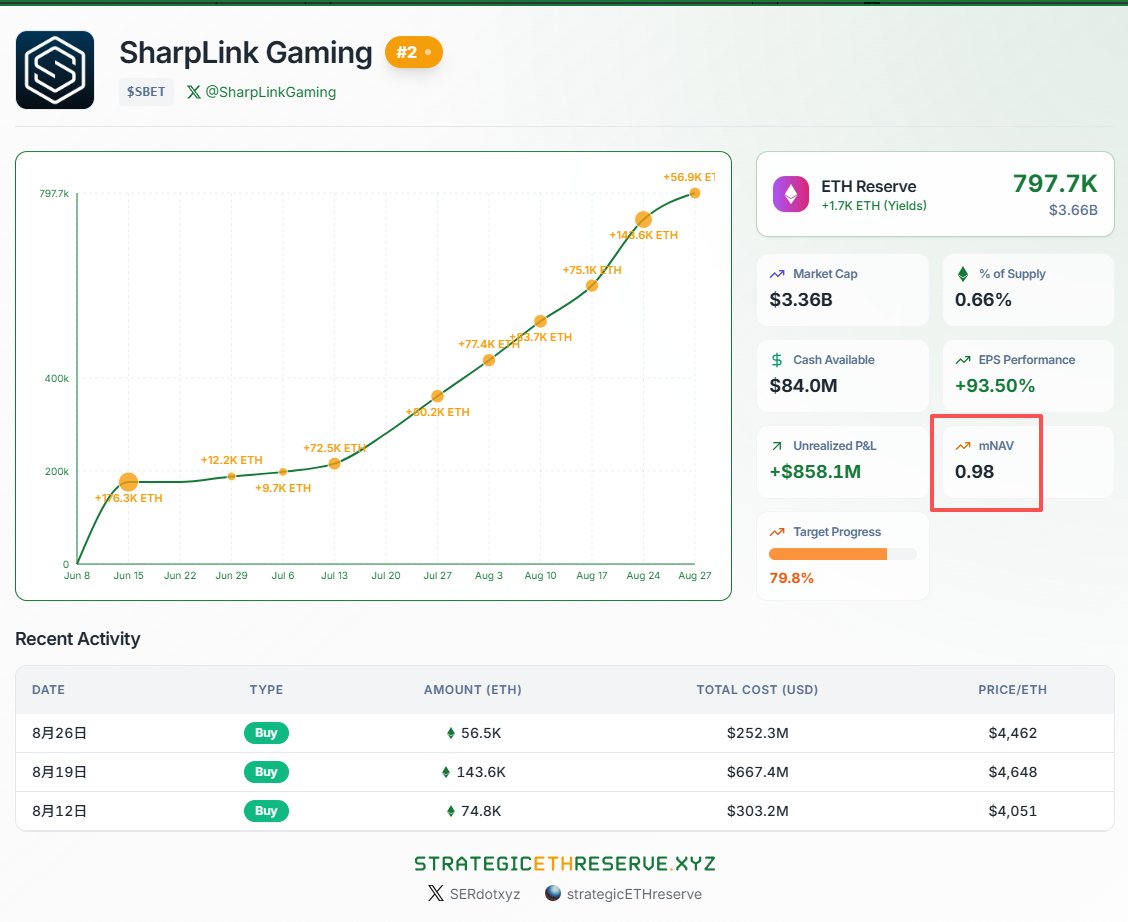Click the Buy badge in 8月12日 row

tap(266, 811)
